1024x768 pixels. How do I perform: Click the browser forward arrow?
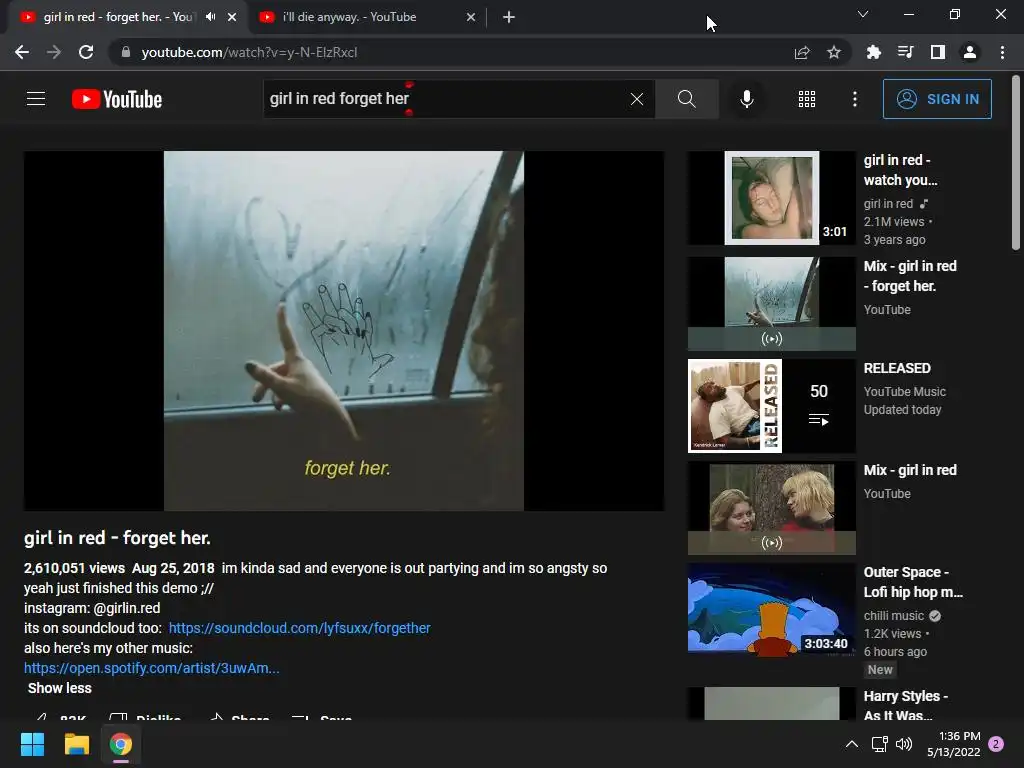54,52
